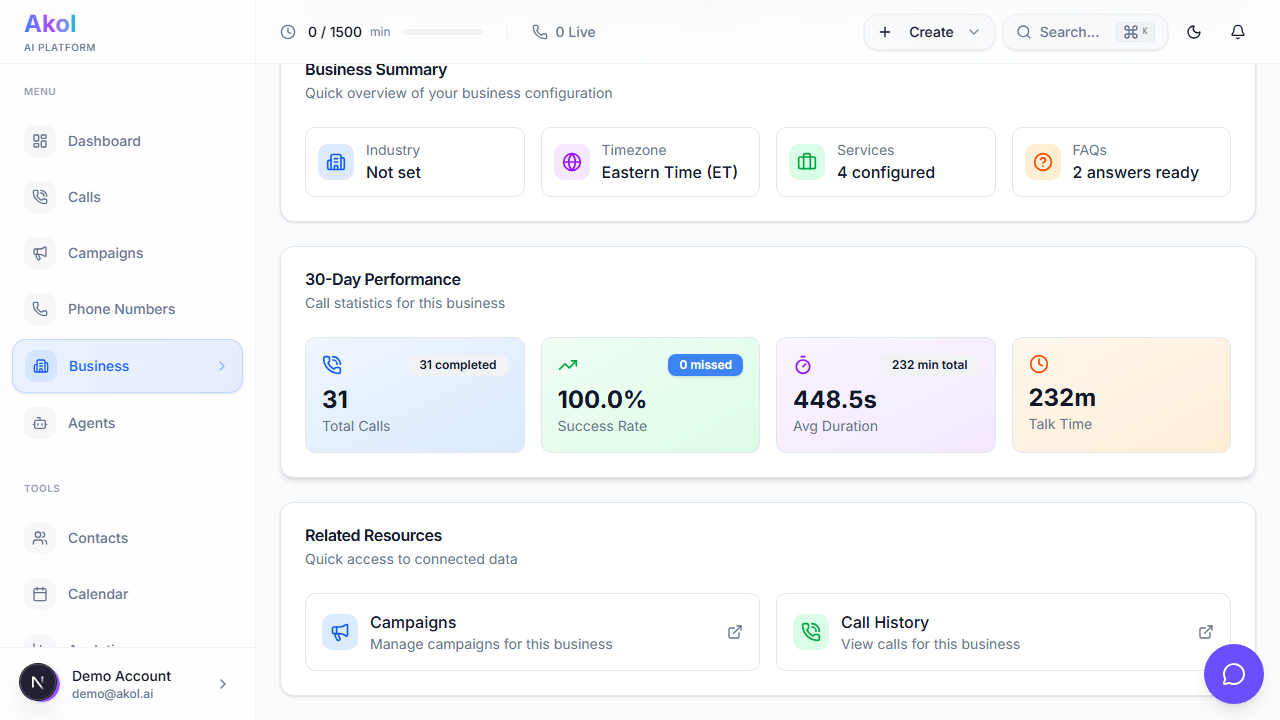Toggle dark mode with the moon icon
This screenshot has width=1280, height=720.
(x=1193, y=32)
